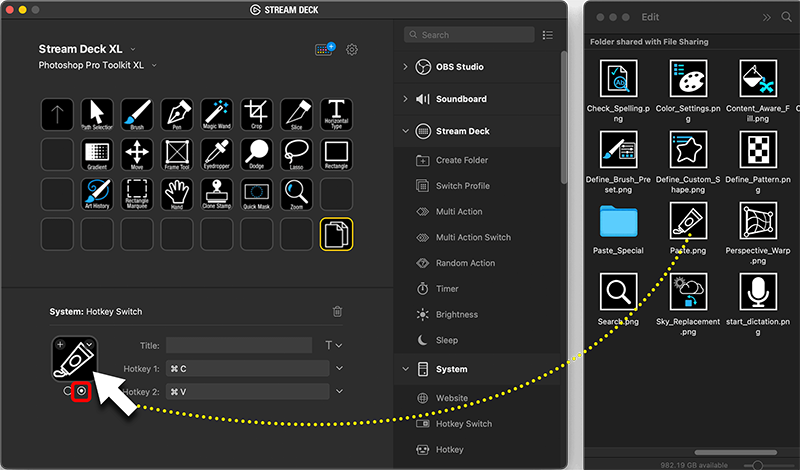Screen dimensions: 800x470
Task: Select the Dodge tool key
Action: [257, 154]
